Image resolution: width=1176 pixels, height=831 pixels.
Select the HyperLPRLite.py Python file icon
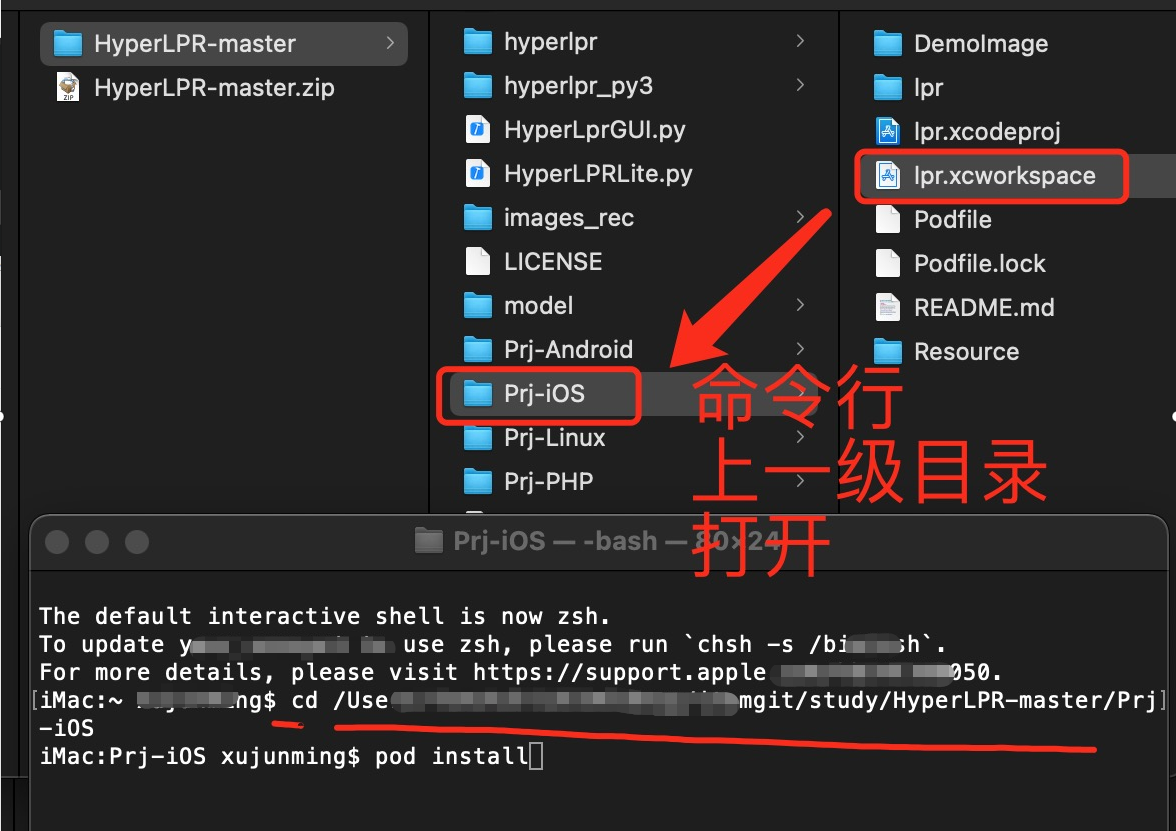(478, 173)
